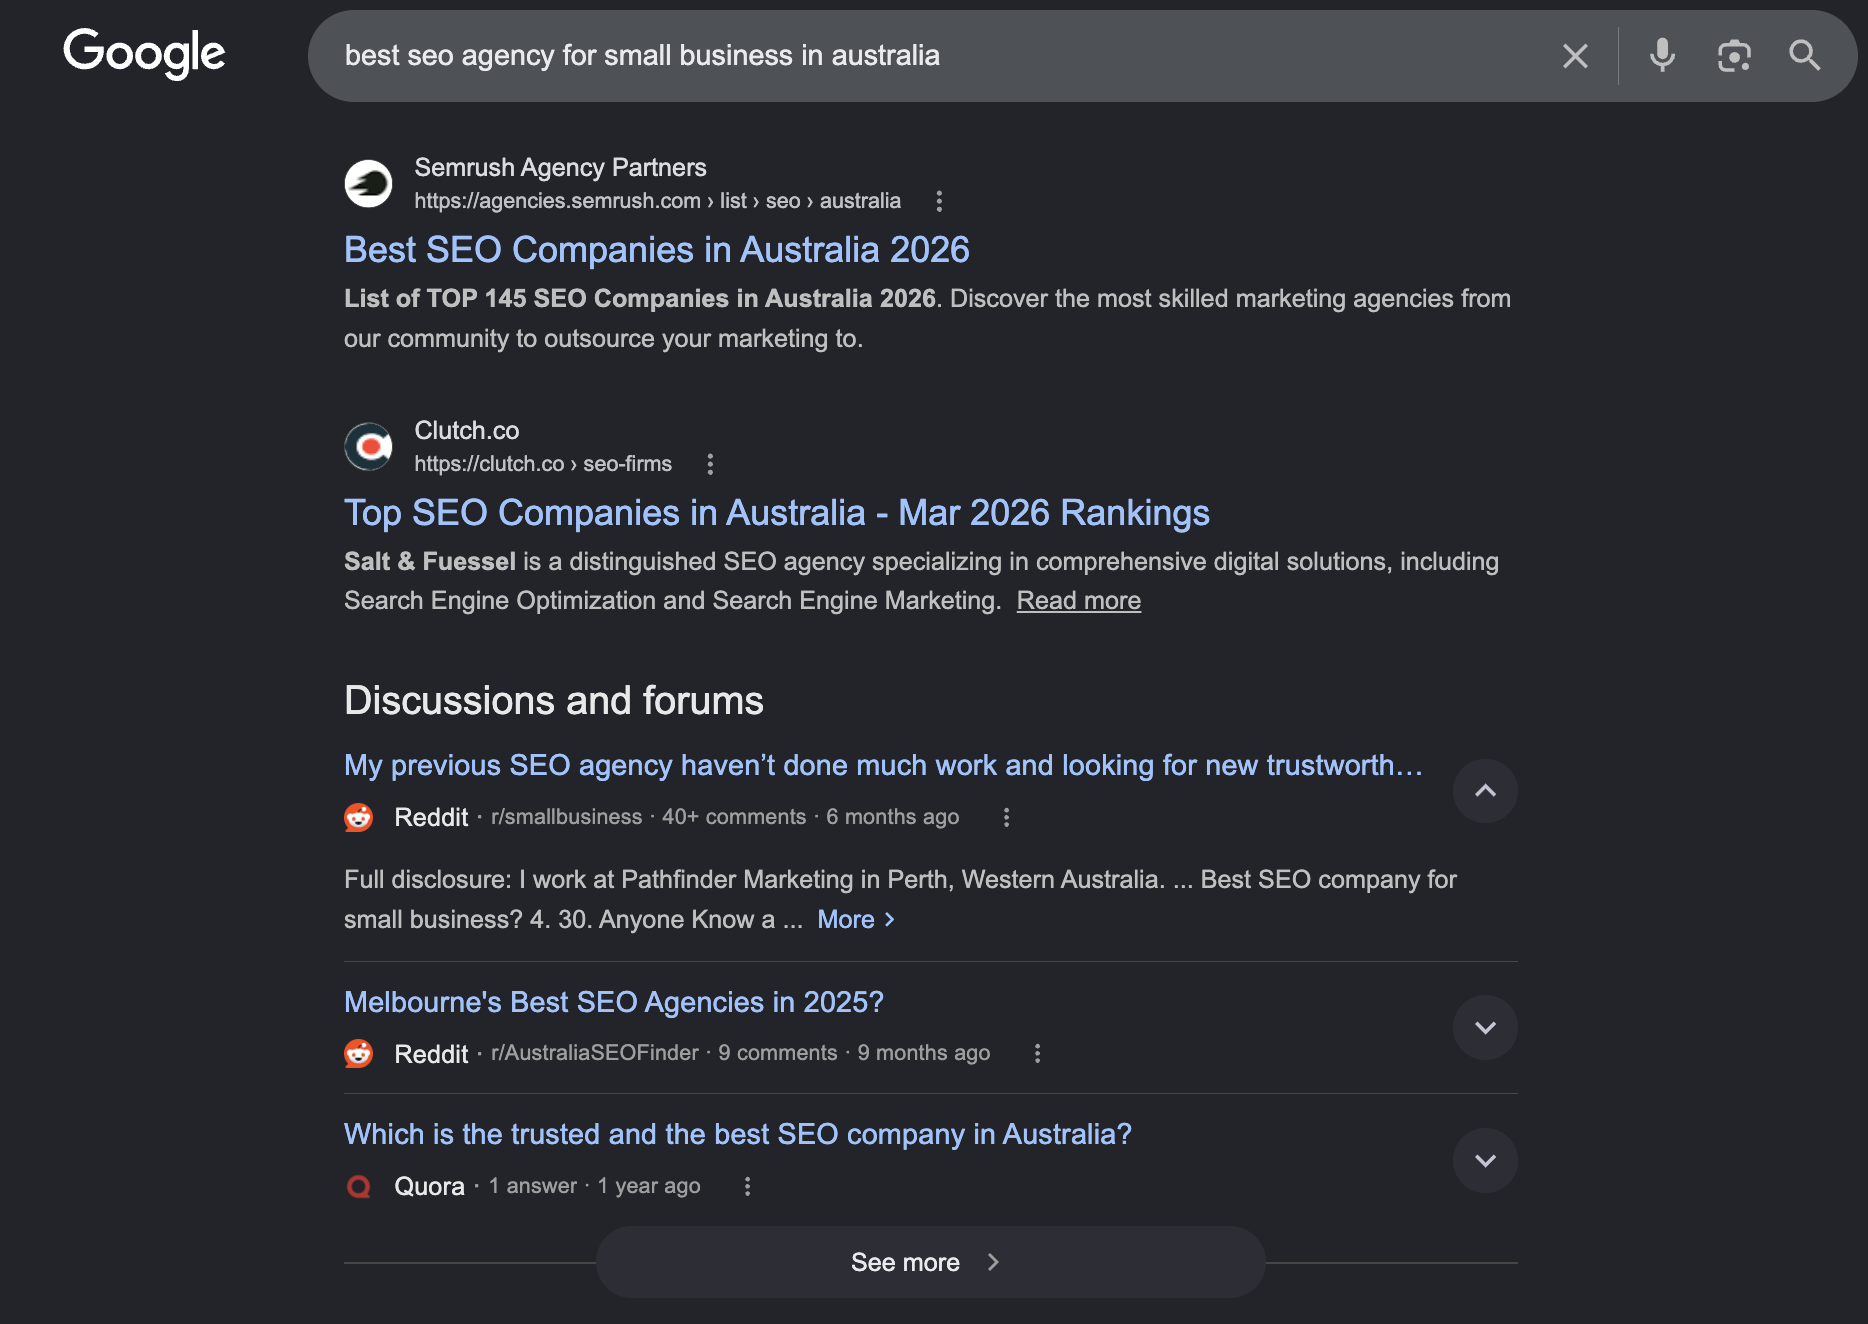1868x1324 pixels.
Task: Click the Semrush Agency Partners favicon
Action: [x=368, y=184]
